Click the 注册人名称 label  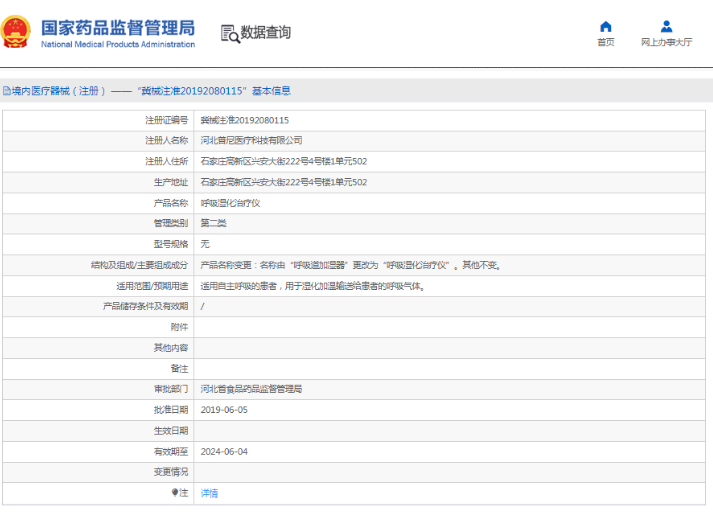point(166,141)
